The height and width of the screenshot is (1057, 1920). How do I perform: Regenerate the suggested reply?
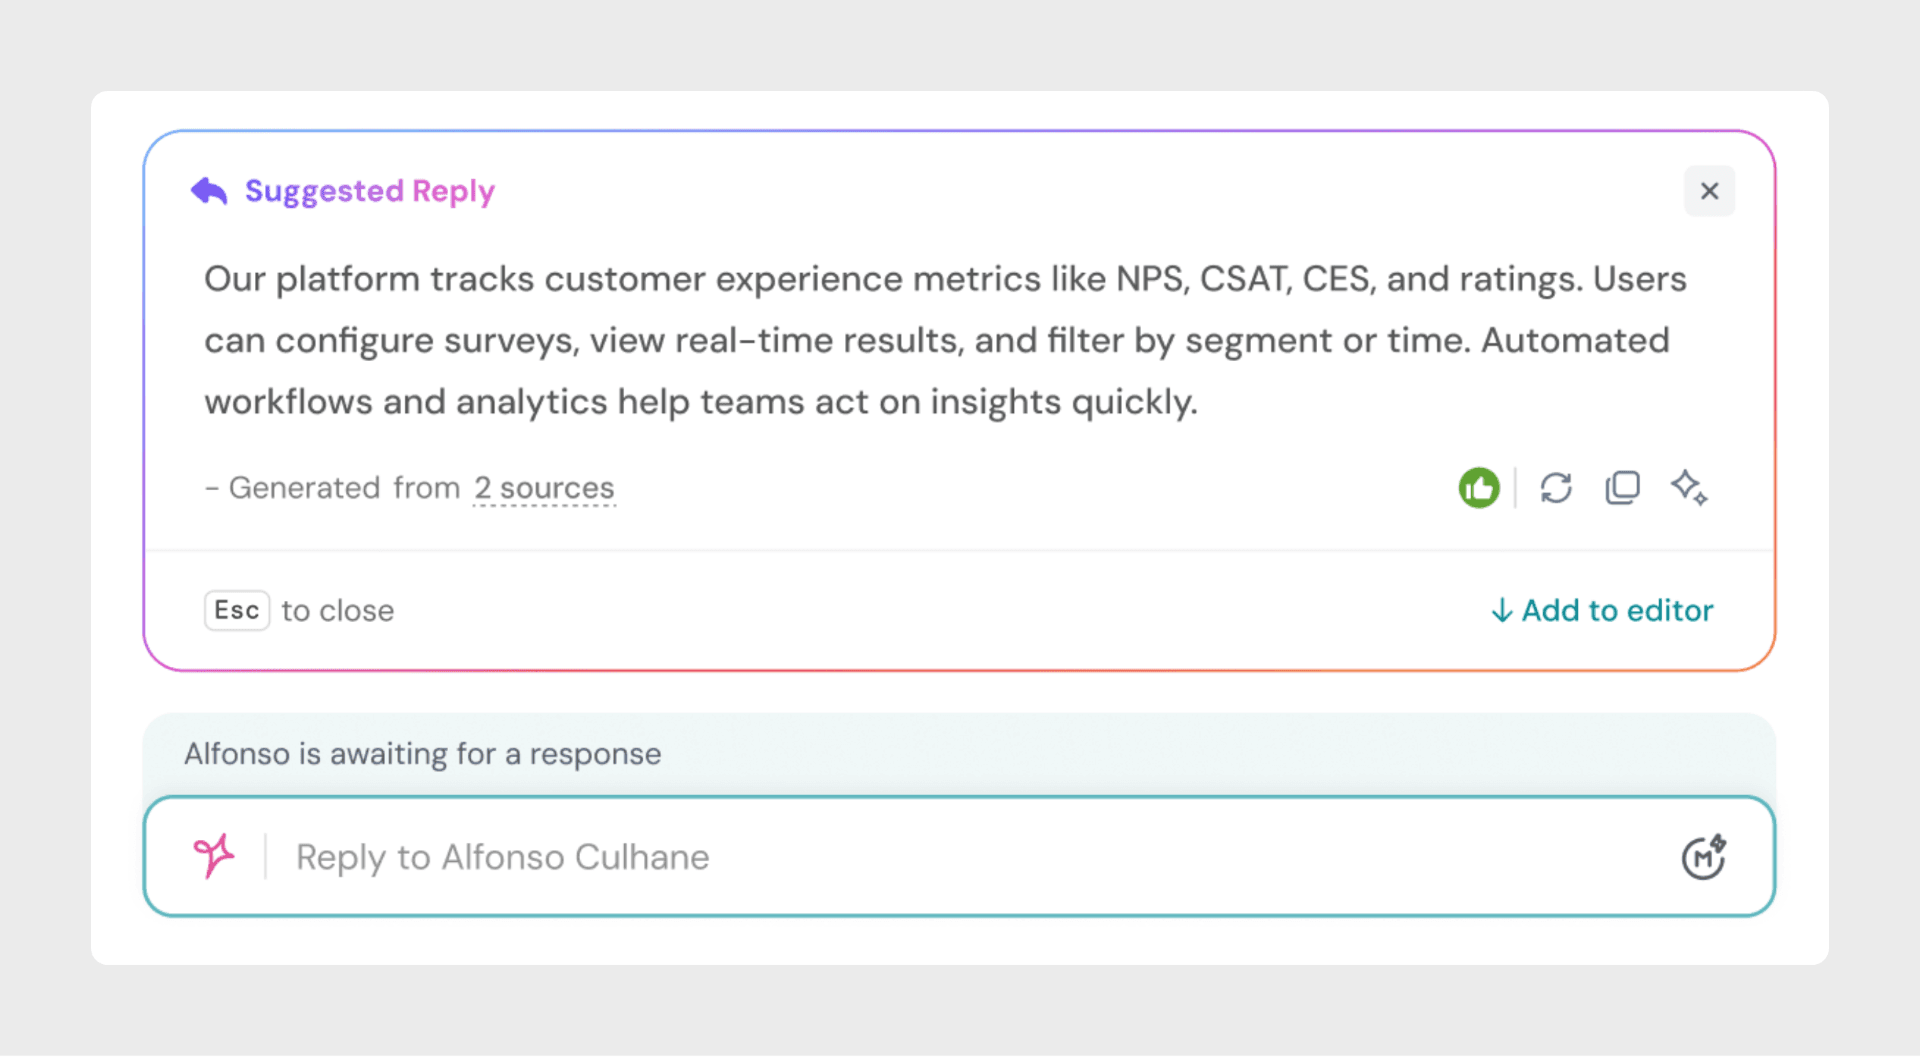click(1556, 488)
